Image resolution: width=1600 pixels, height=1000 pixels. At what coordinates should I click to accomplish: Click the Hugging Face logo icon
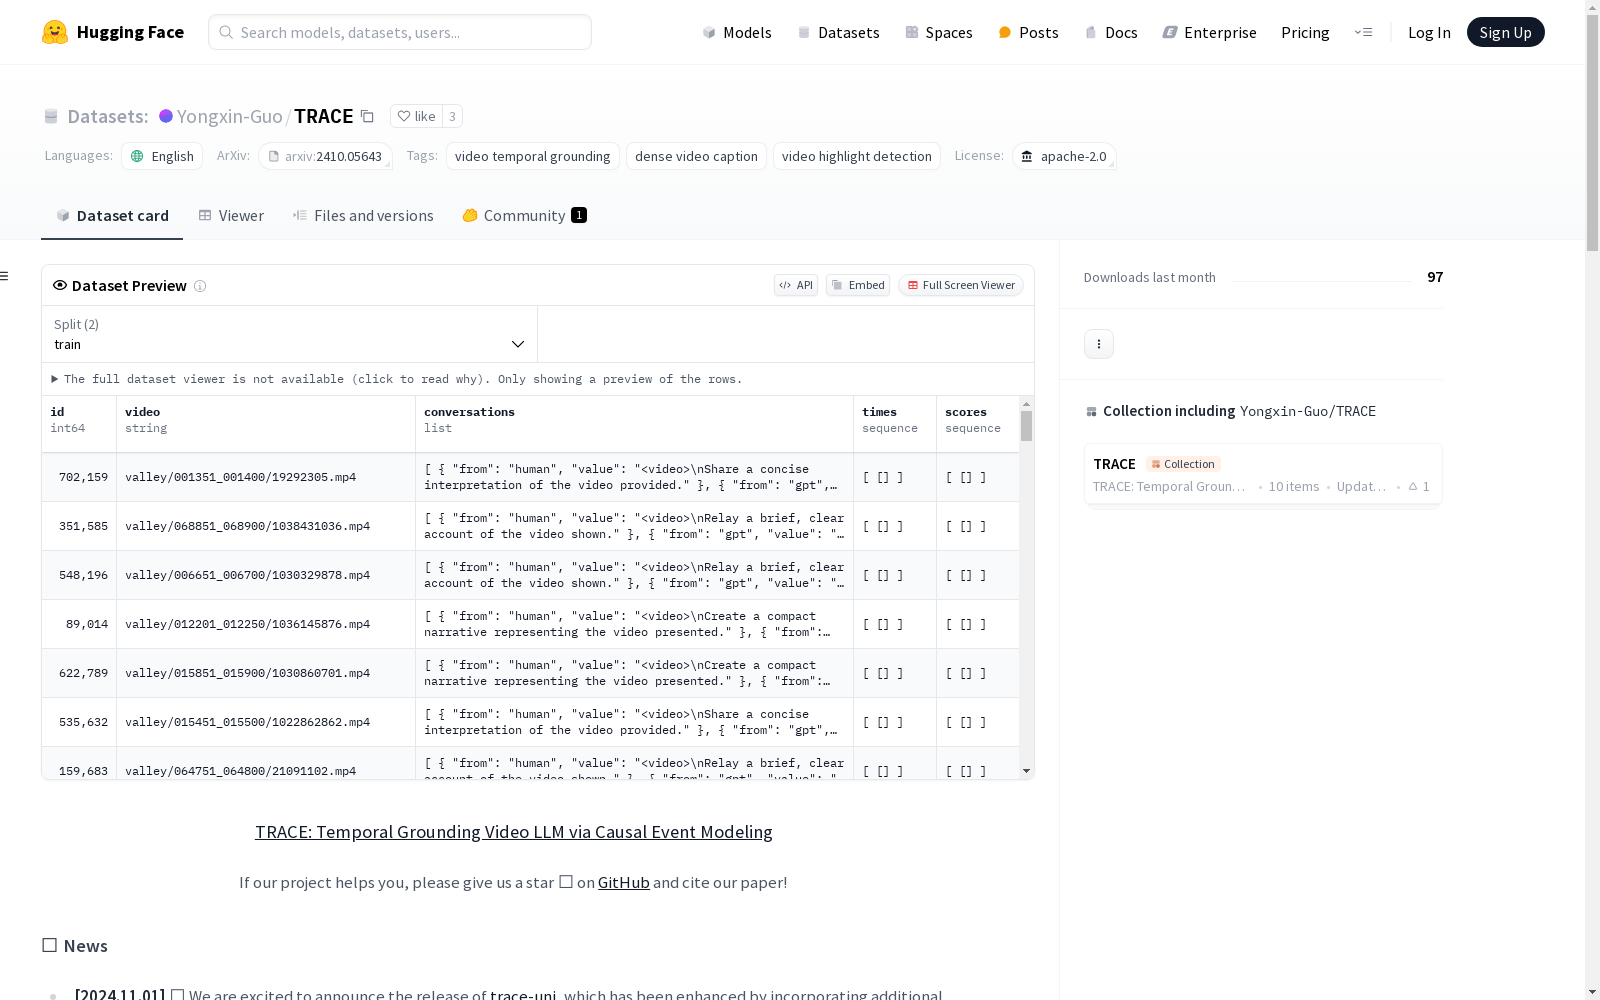(x=55, y=32)
